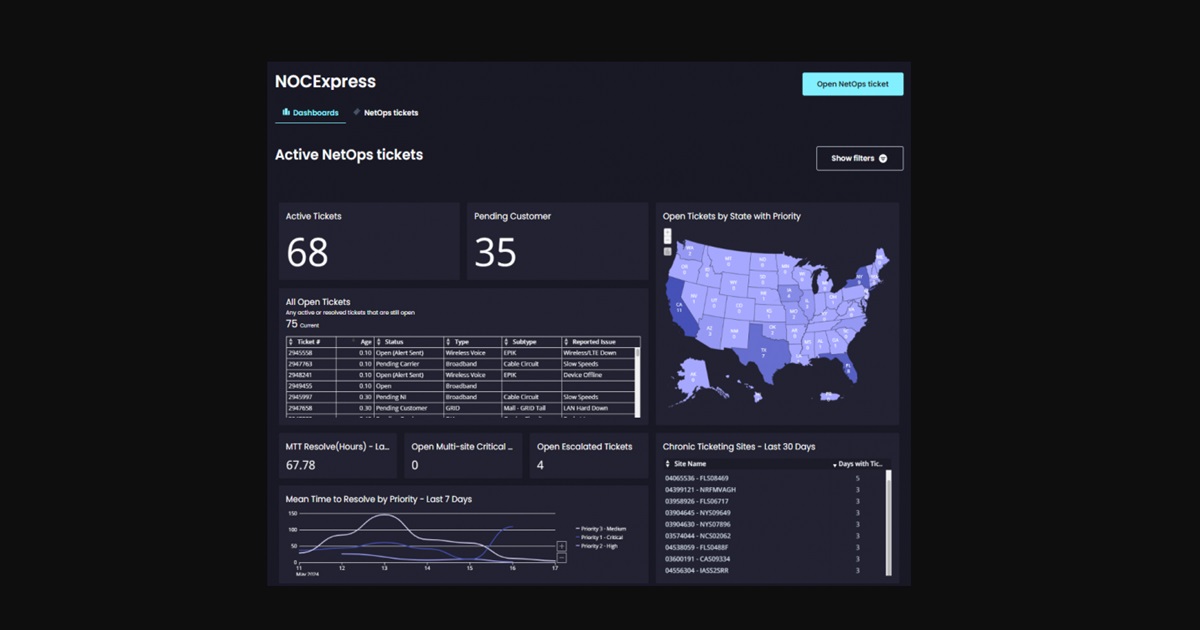Screen dimensions: 1200x630
Task: Click the filter icon in Show filters
Action: tap(883, 158)
